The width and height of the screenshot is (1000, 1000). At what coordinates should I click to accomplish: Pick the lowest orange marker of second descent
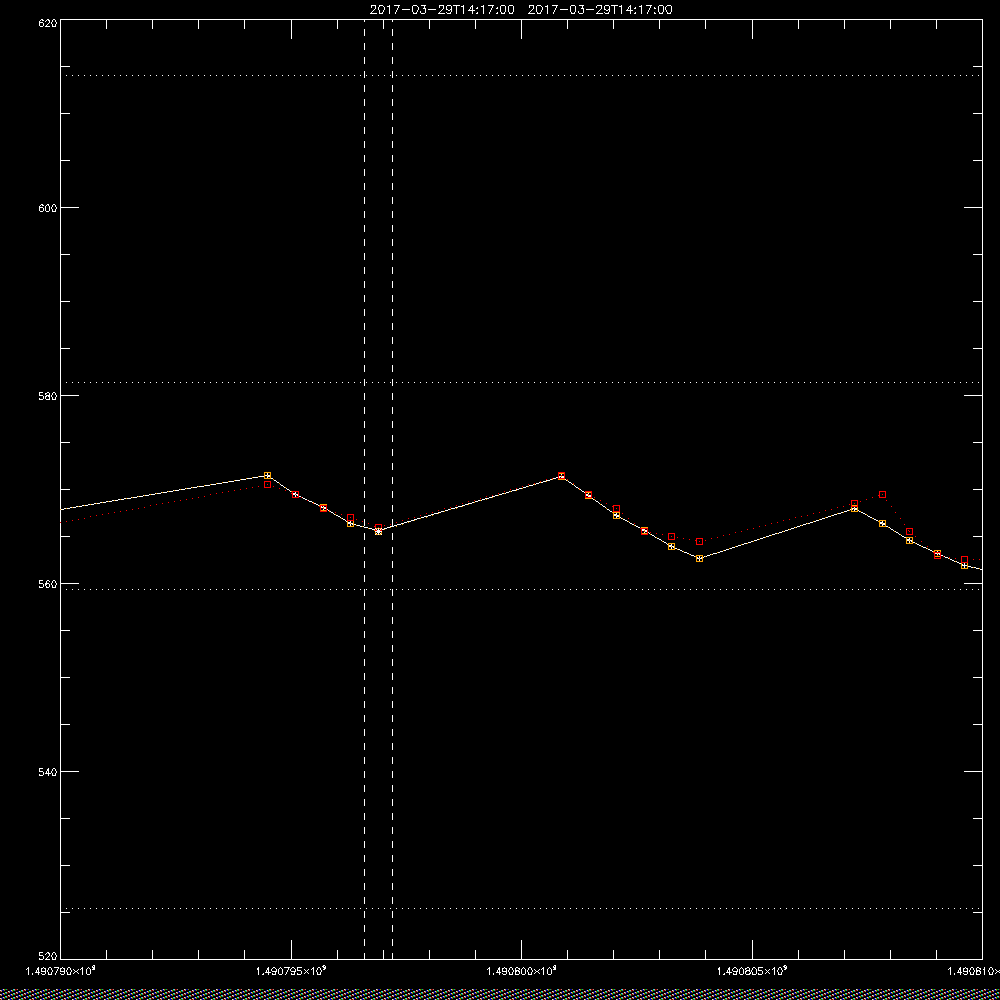[x=700, y=559]
